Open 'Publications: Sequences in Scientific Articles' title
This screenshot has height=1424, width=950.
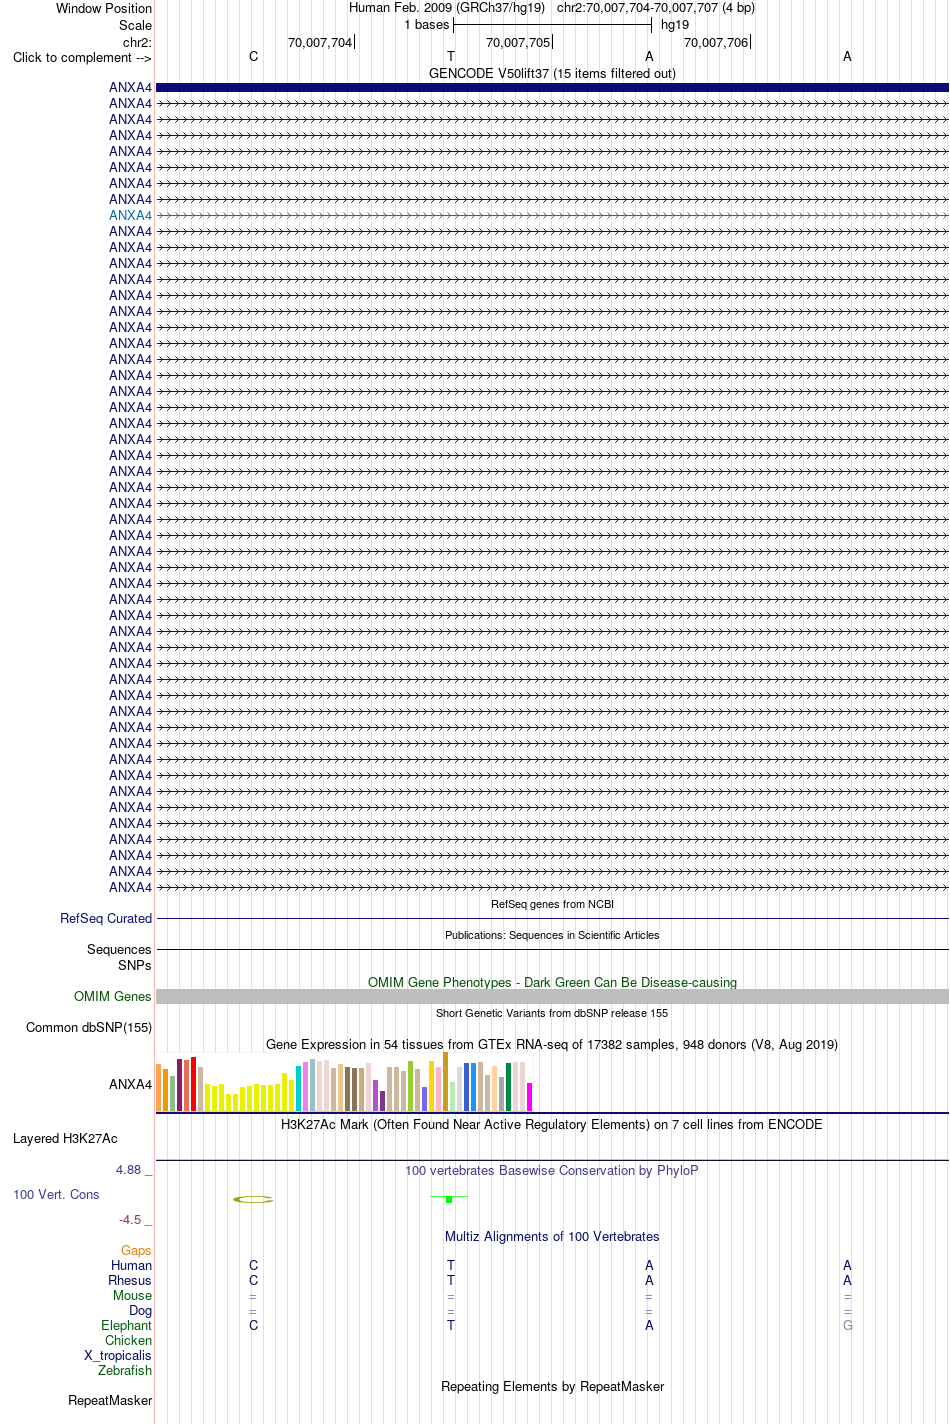tap(552, 935)
